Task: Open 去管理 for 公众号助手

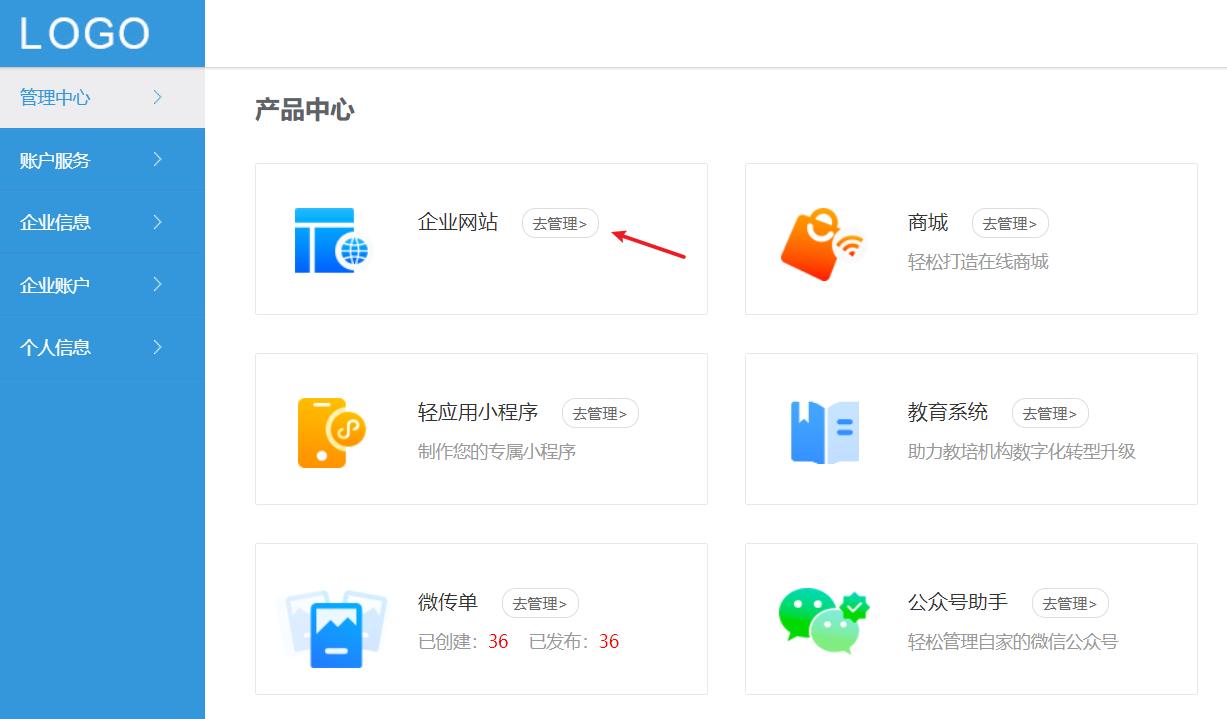Action: (1069, 603)
